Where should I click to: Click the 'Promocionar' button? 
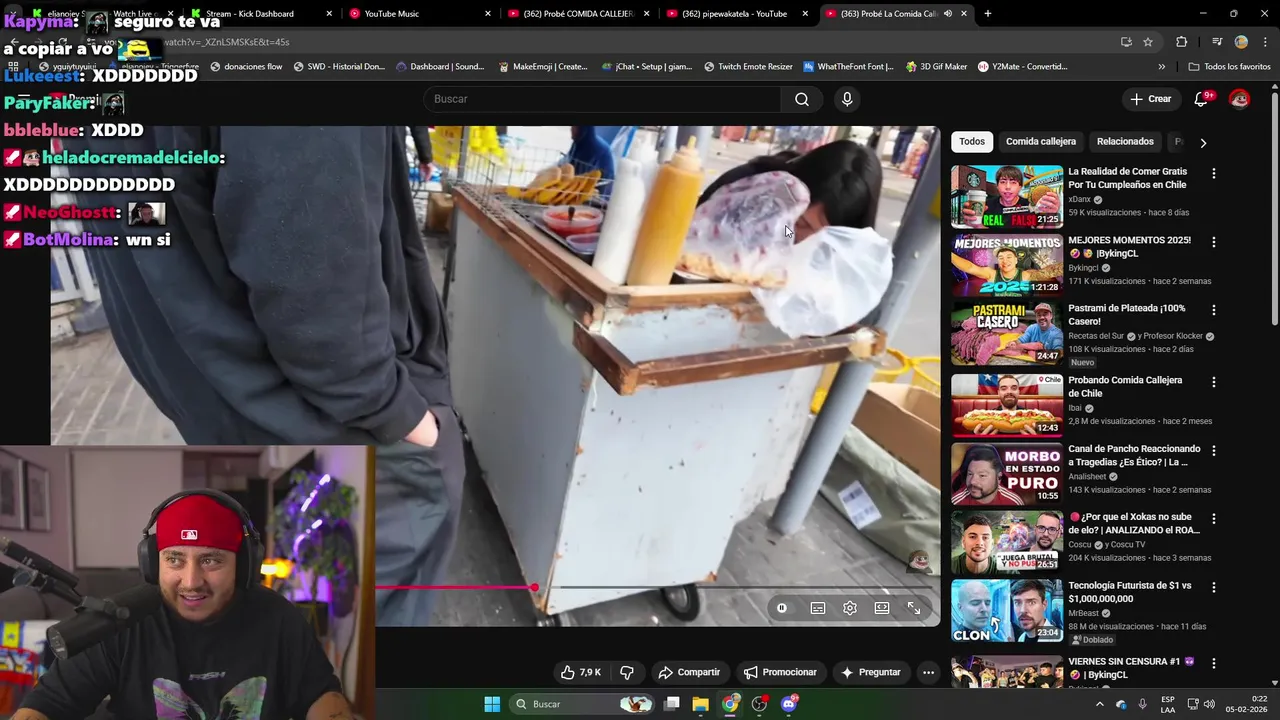coord(780,672)
